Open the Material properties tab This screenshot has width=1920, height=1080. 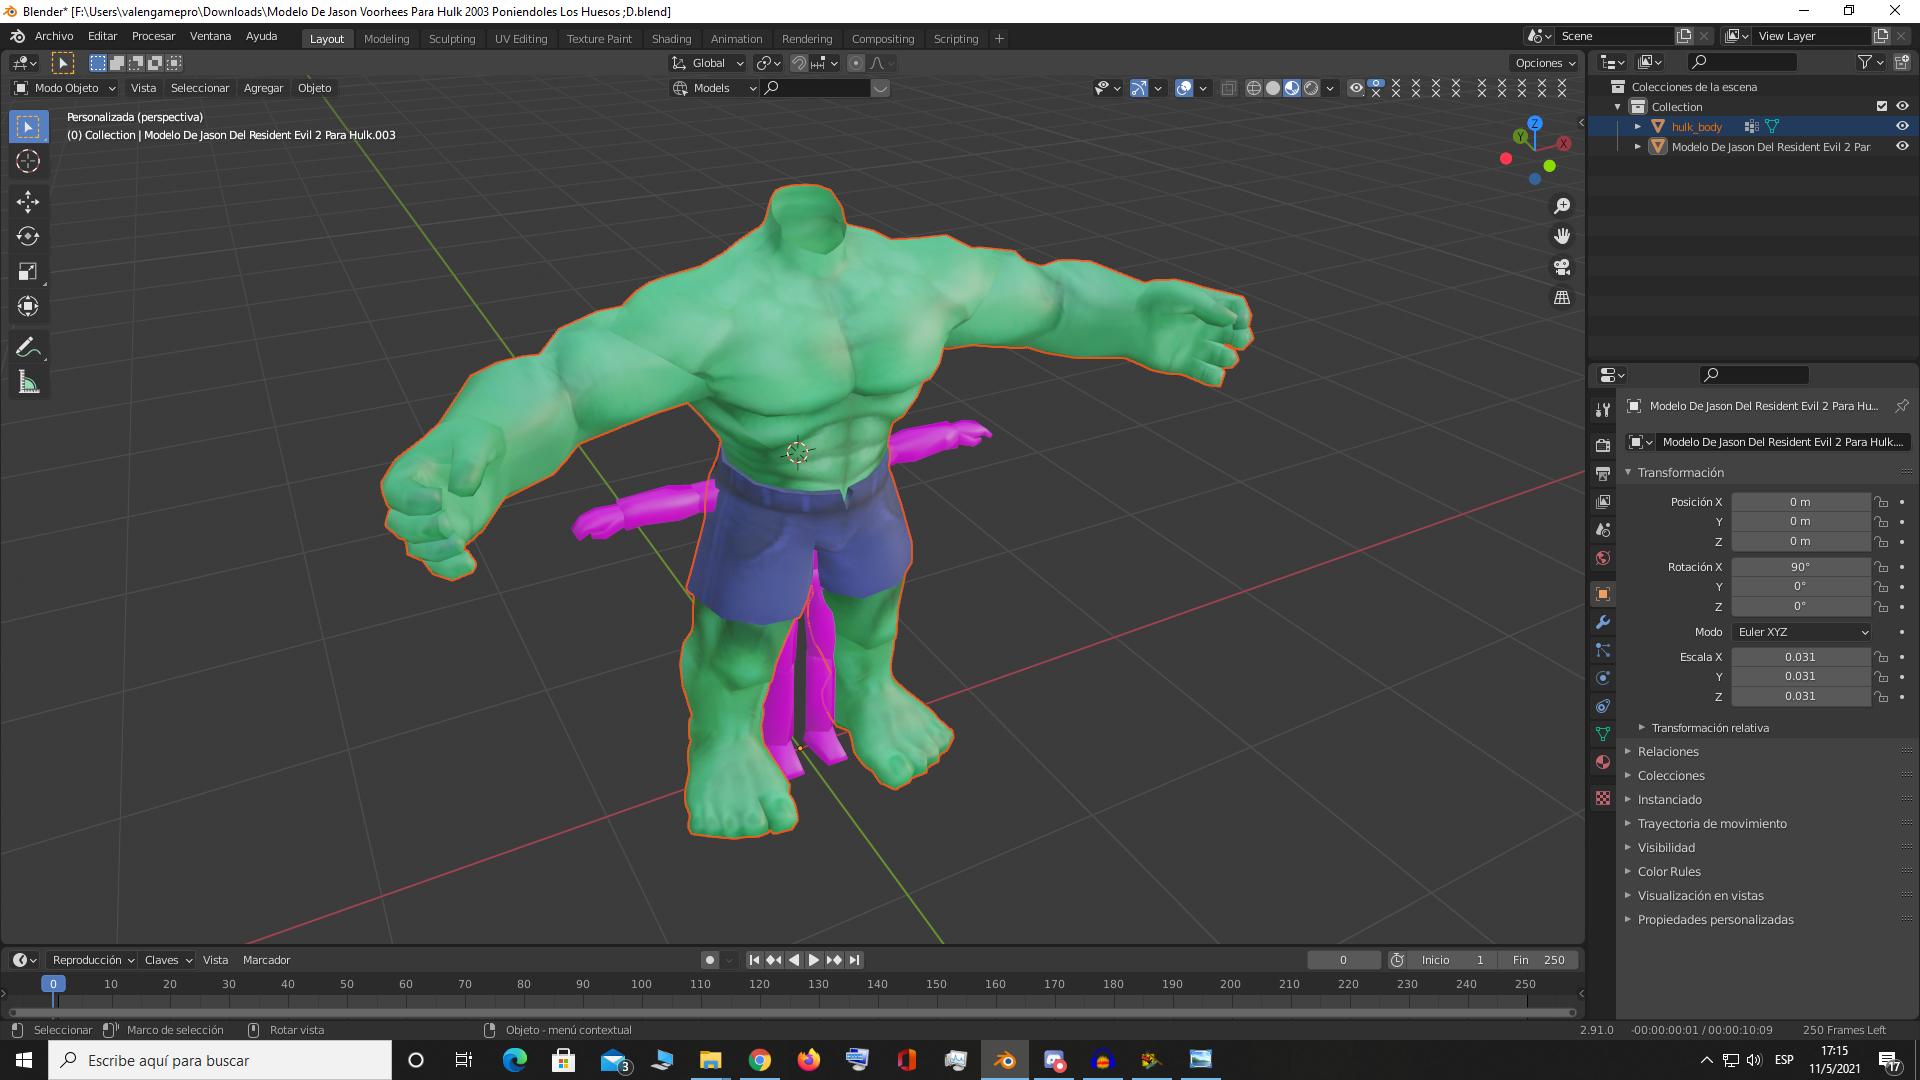[x=1603, y=762]
